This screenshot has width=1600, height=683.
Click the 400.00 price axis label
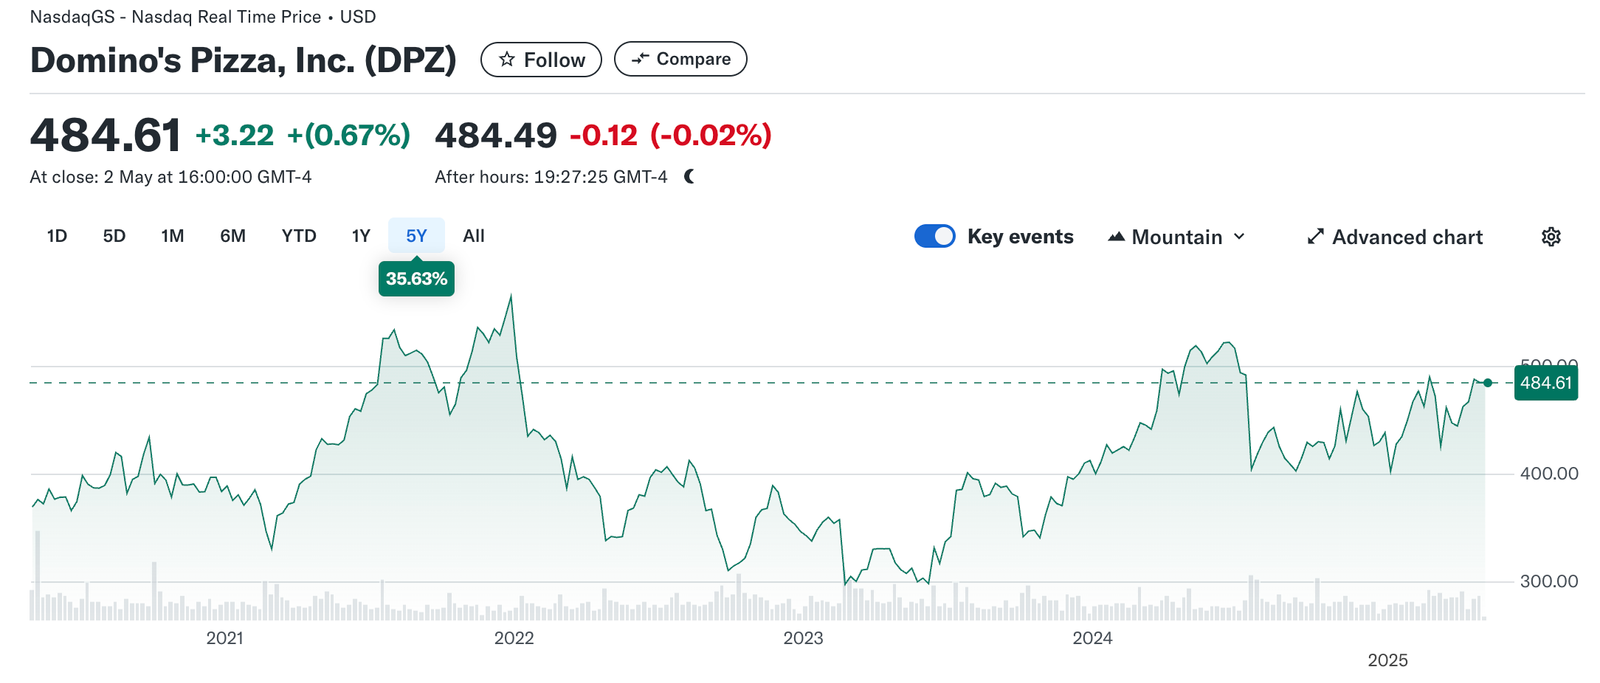click(x=1549, y=474)
